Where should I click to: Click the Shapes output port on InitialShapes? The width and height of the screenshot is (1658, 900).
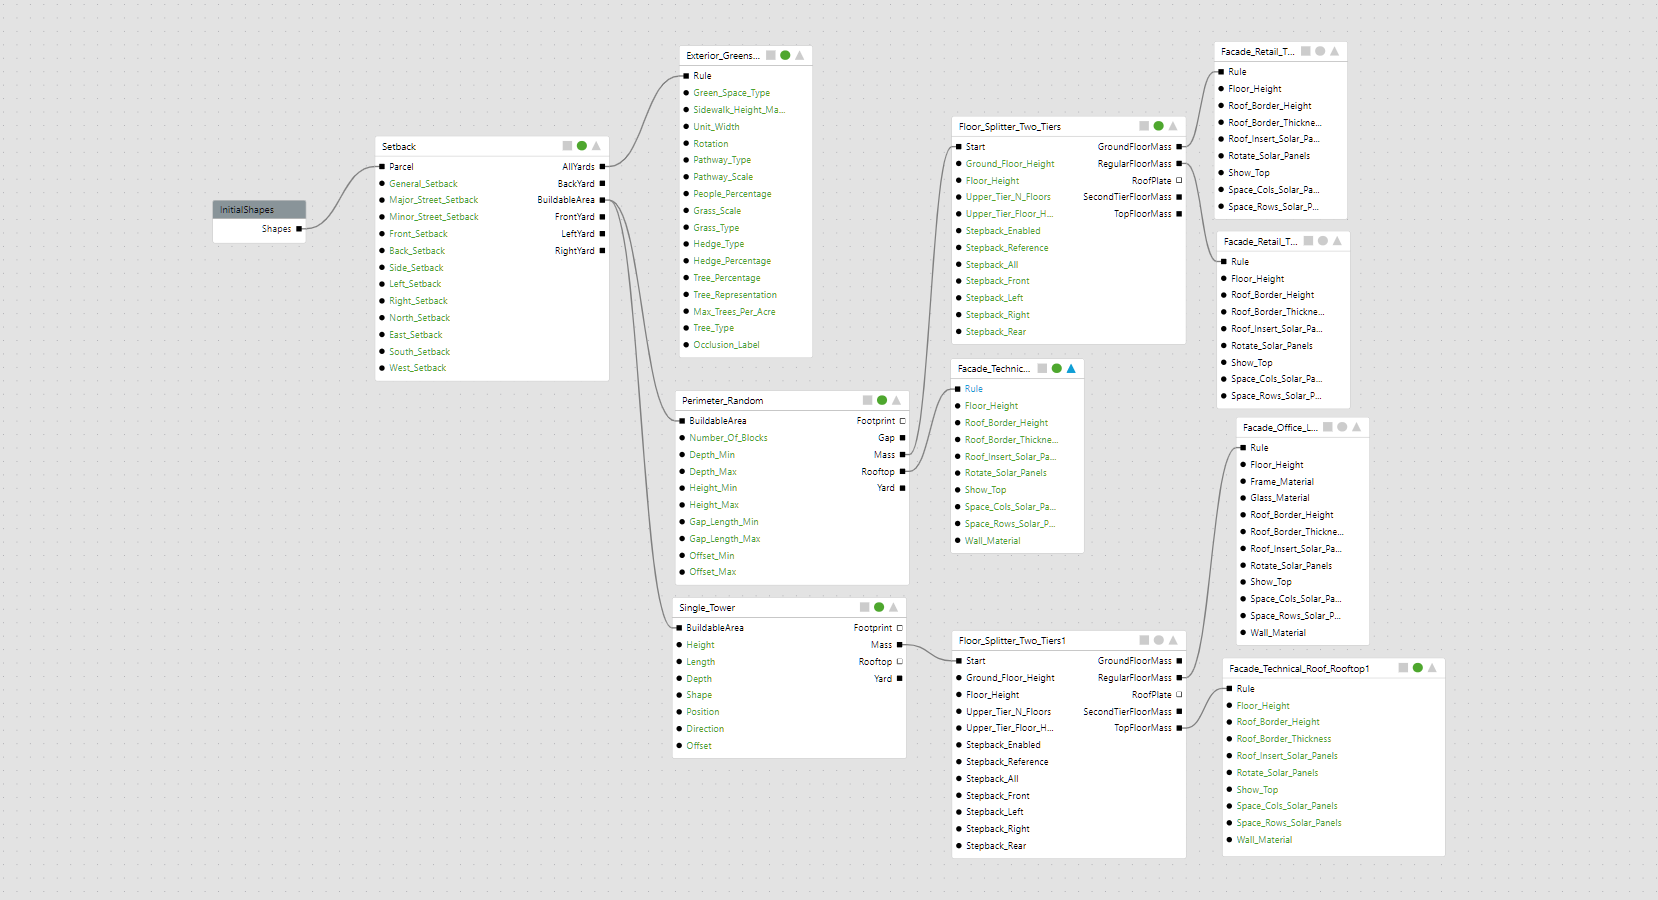tap(298, 229)
